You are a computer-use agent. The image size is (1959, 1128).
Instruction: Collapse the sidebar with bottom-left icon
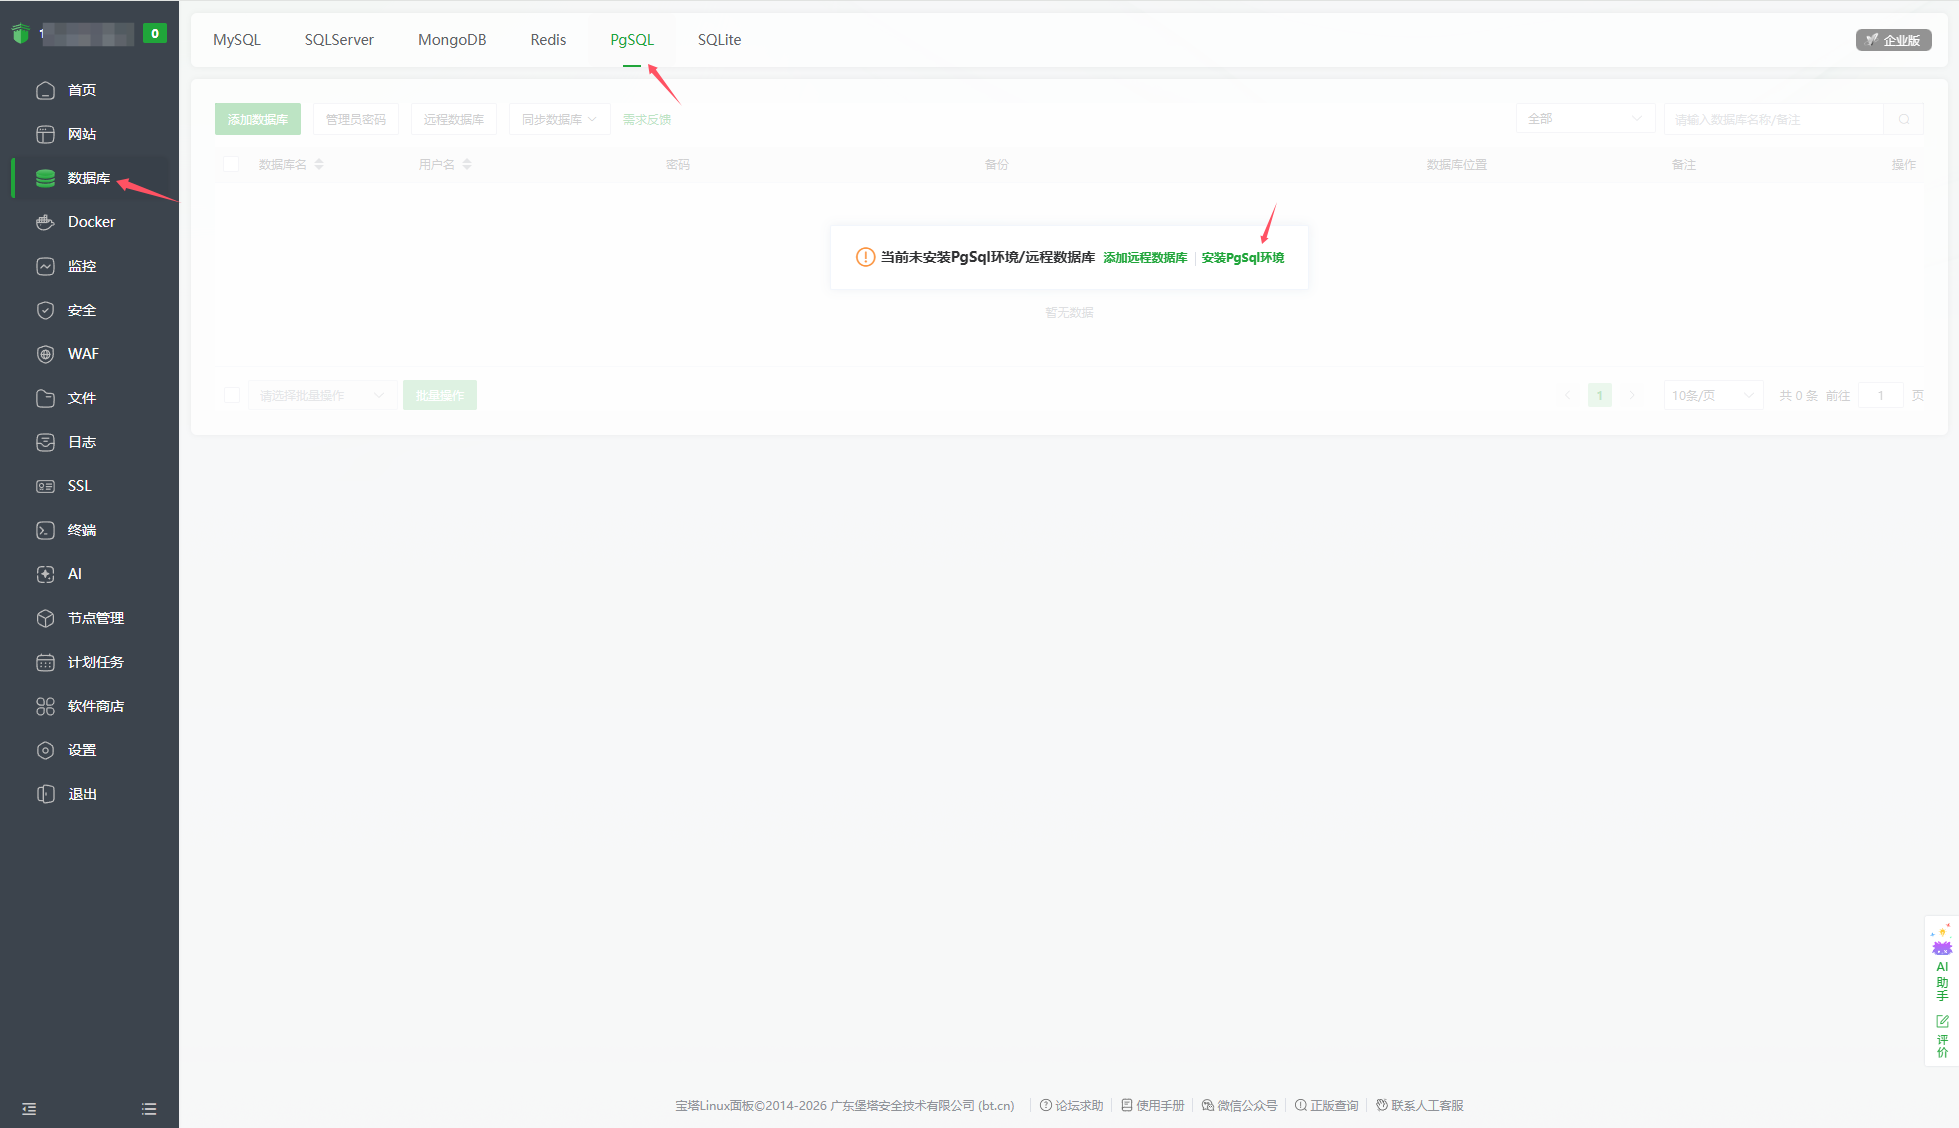point(29,1109)
